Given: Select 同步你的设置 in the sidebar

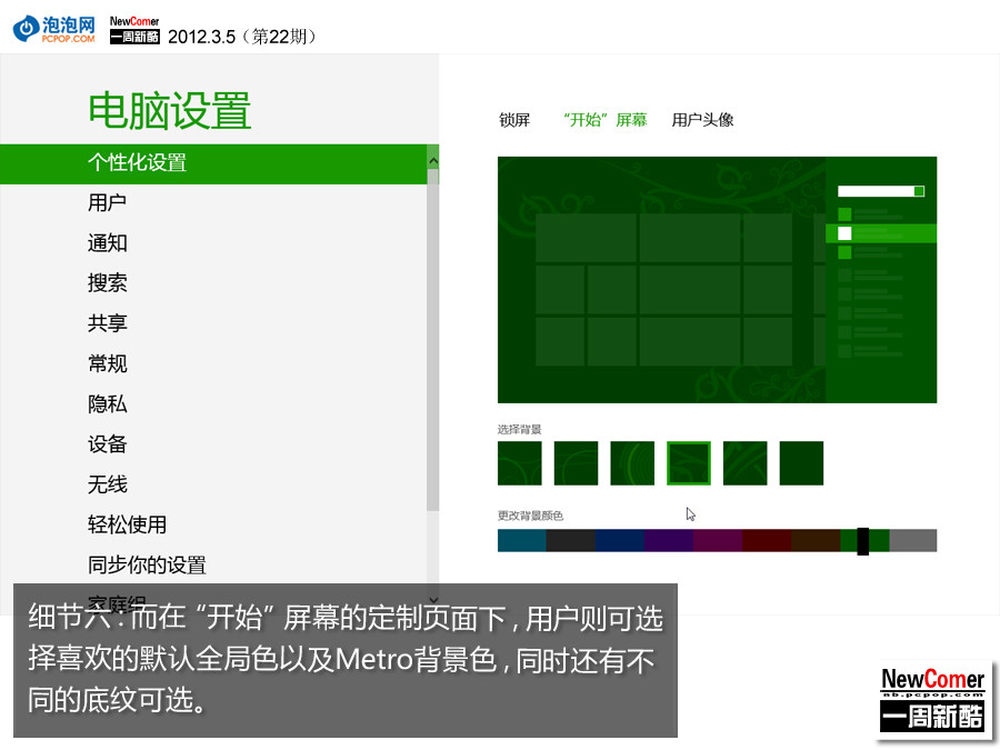Looking at the screenshot, I should point(146,565).
